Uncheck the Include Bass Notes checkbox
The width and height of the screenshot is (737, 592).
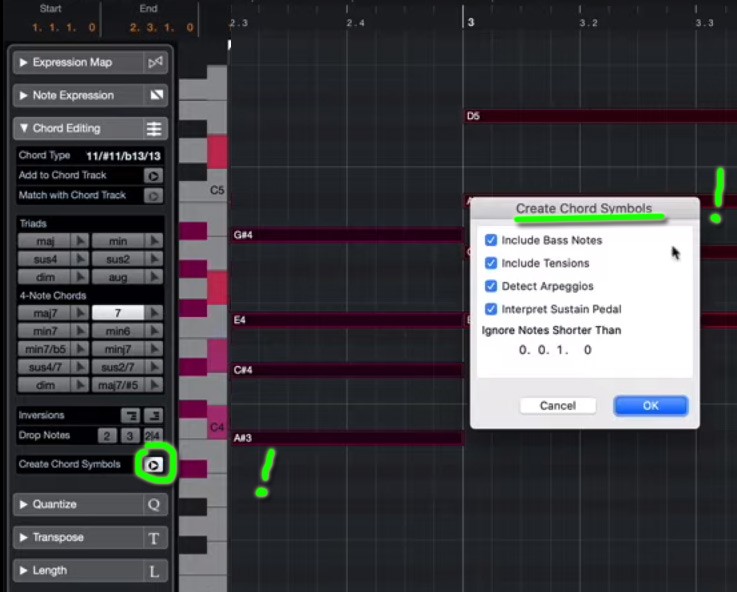pyautogui.click(x=491, y=240)
